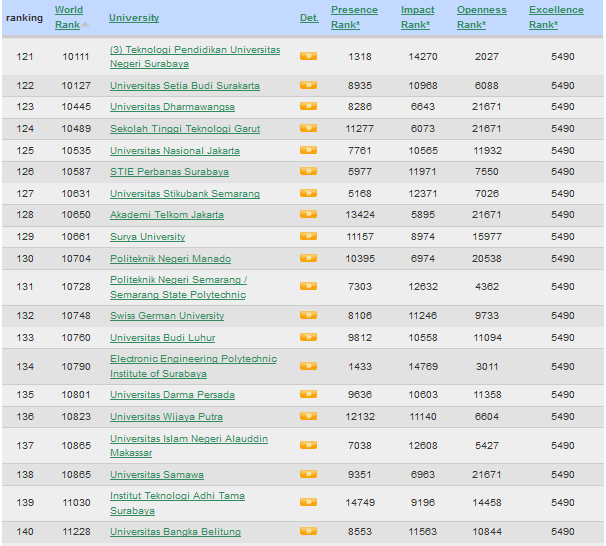Open Universitas Setia Budi Surakarta link
This screenshot has width=606, height=546.
pyautogui.click(x=185, y=86)
